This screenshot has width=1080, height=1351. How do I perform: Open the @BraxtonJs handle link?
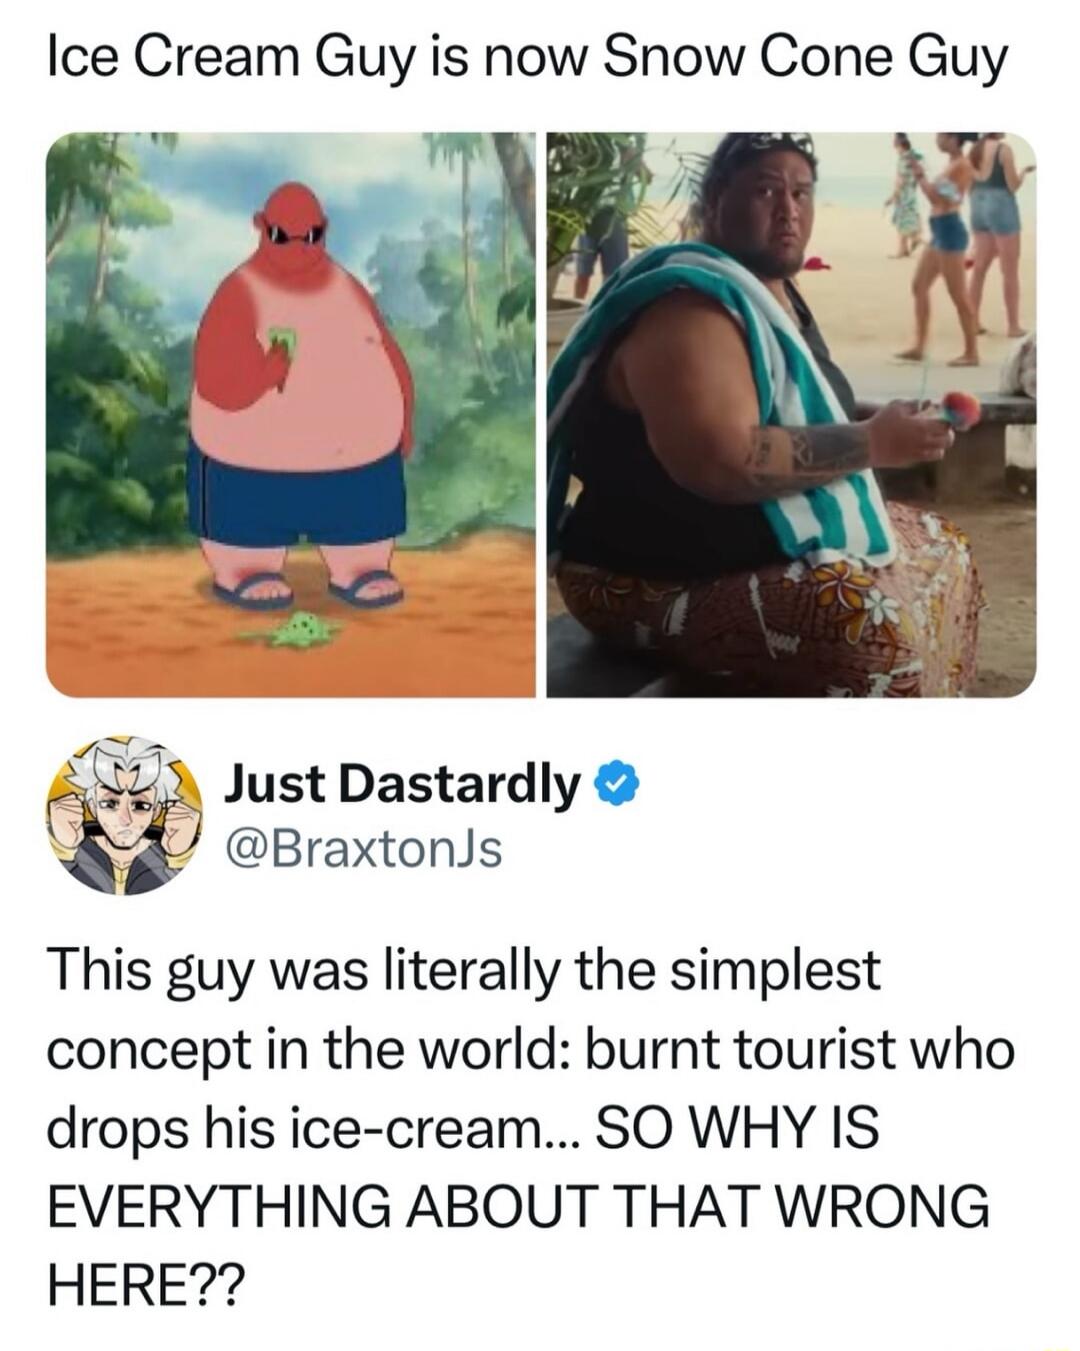click(364, 849)
